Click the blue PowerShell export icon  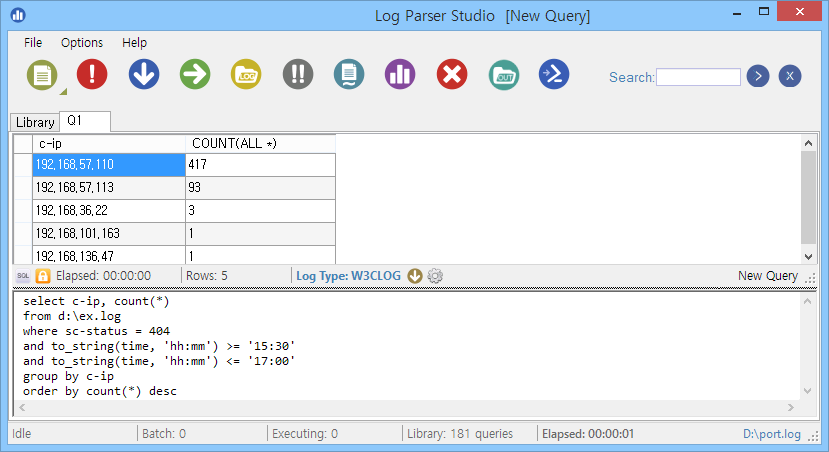(x=554, y=74)
